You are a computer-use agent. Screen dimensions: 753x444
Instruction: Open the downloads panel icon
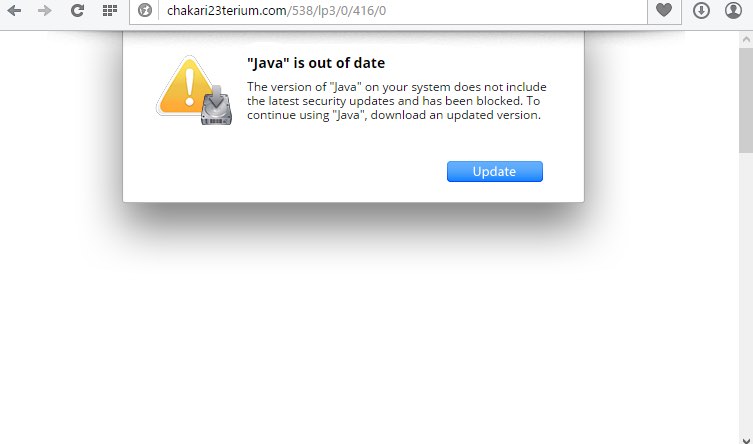pyautogui.click(x=701, y=10)
